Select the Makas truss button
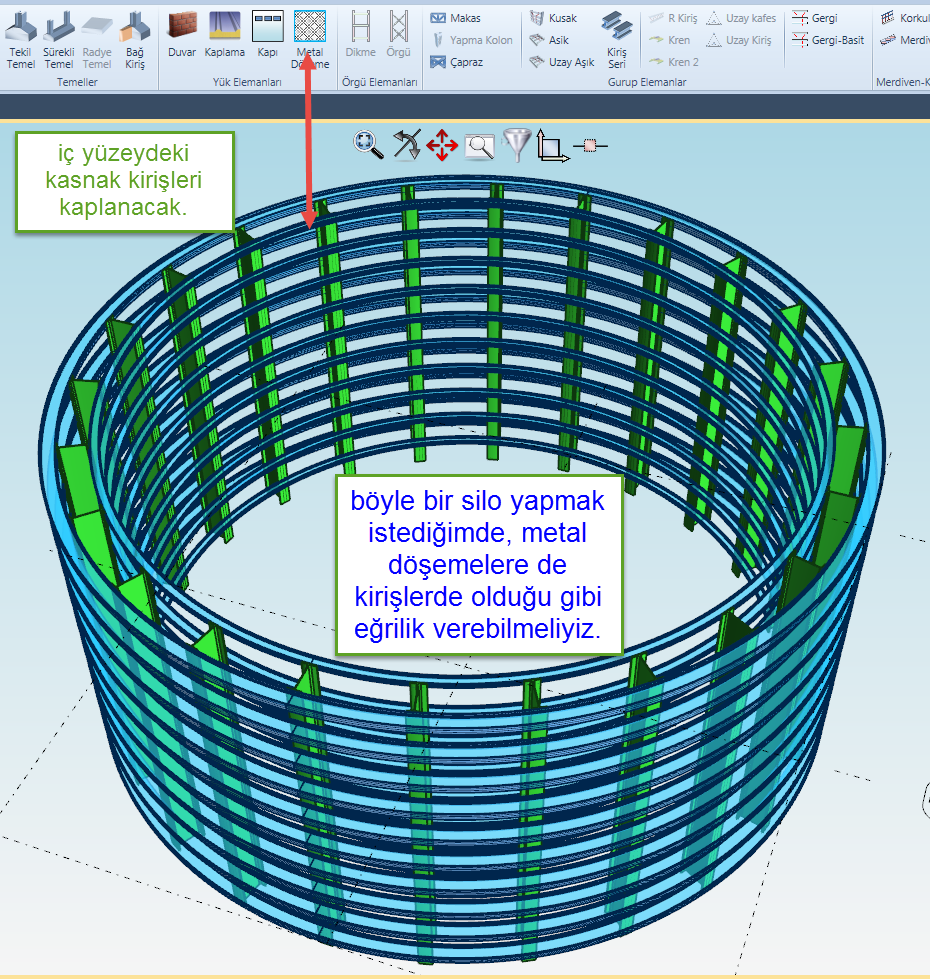This screenshot has height=979, width=930. click(x=456, y=18)
